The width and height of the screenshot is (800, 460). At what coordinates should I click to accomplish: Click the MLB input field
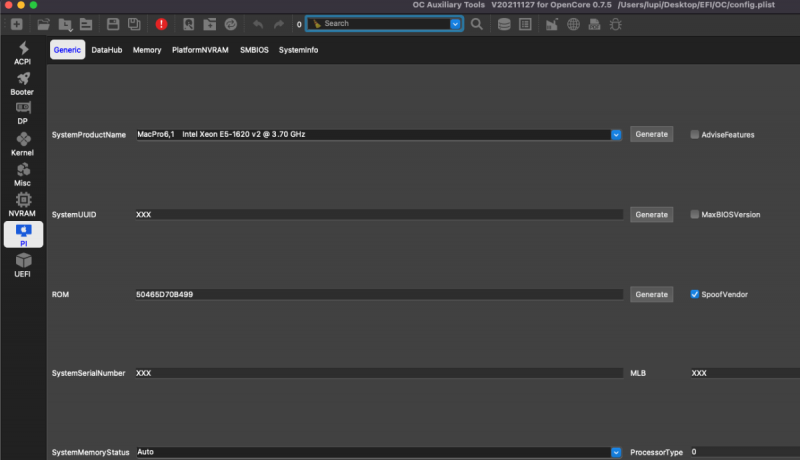click(x=745, y=373)
